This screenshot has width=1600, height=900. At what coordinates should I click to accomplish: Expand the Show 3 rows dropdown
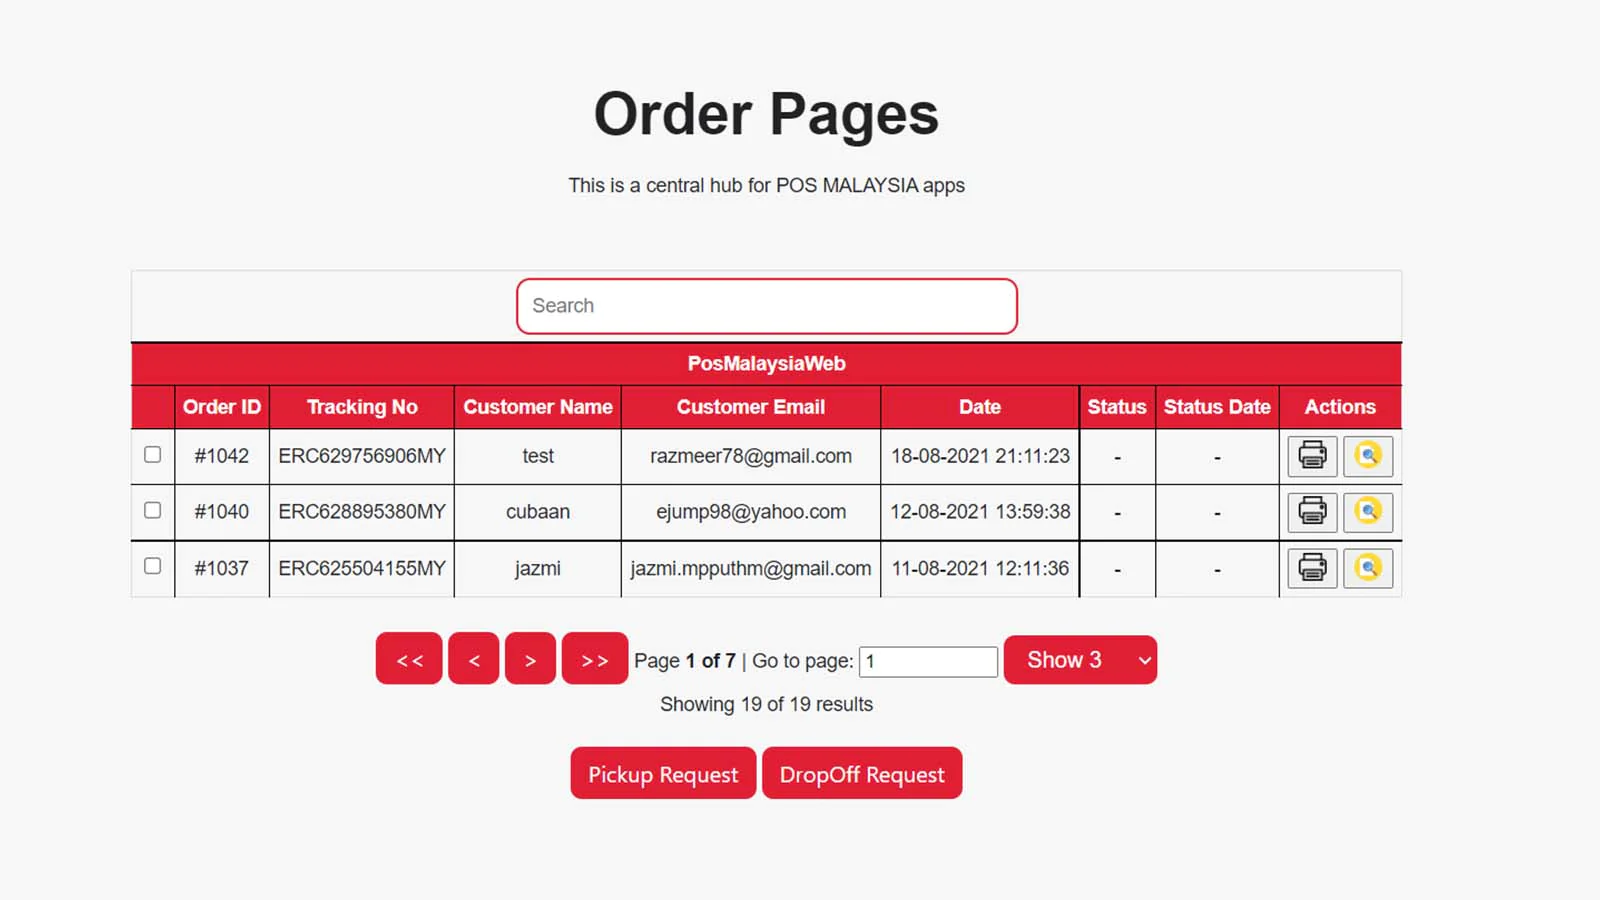1080,660
